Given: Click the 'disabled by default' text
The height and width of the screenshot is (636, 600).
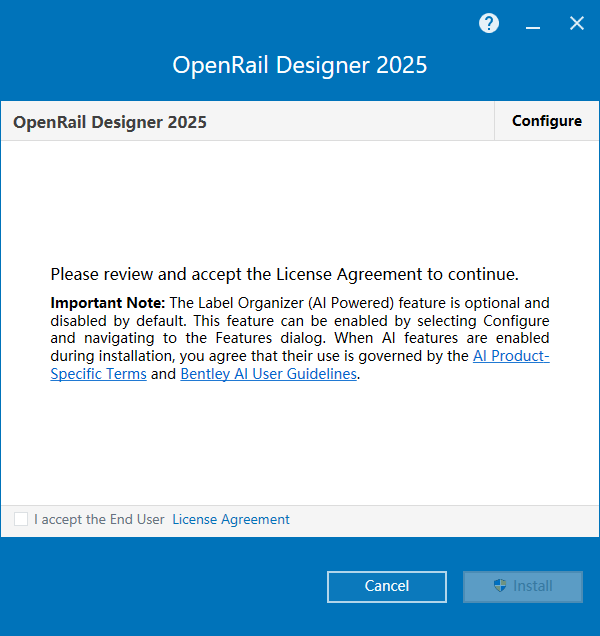Looking at the screenshot, I should [102, 320].
